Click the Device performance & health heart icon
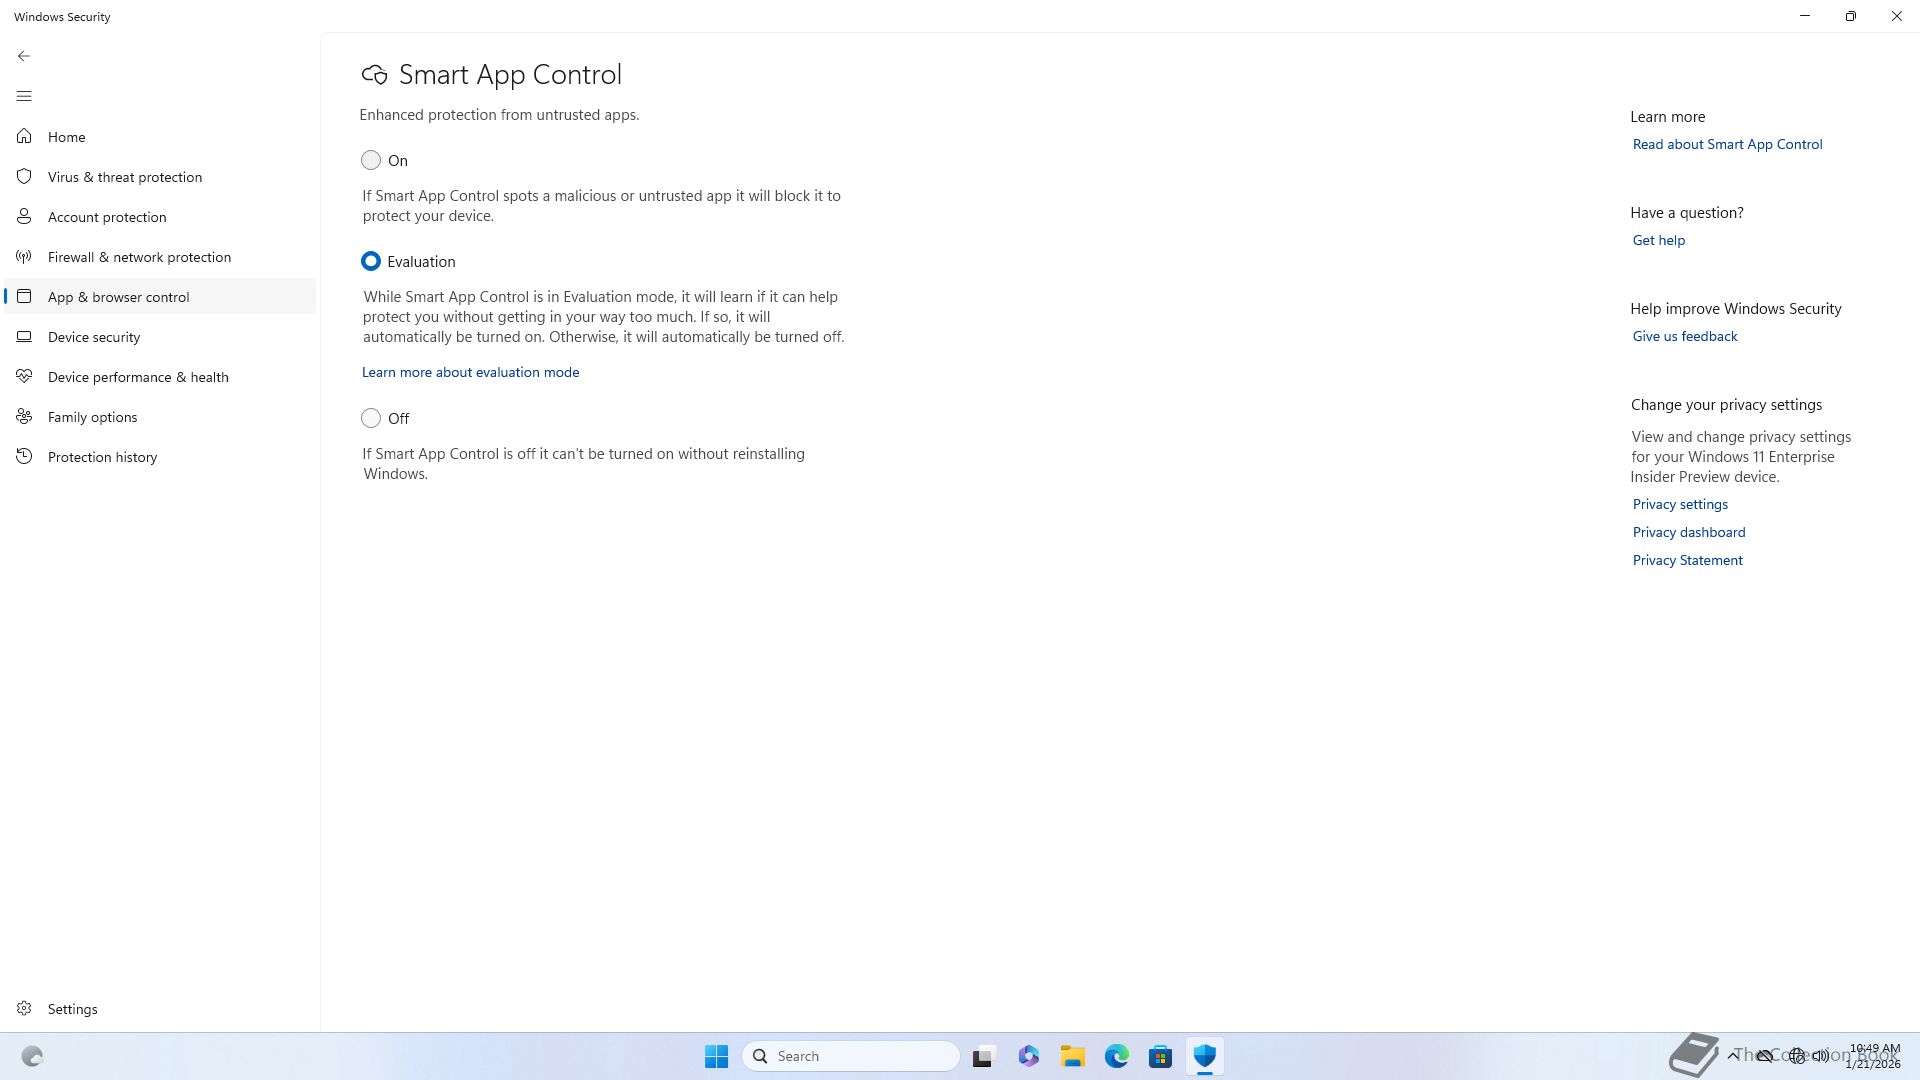Image resolution: width=1920 pixels, height=1080 pixels. (x=24, y=377)
